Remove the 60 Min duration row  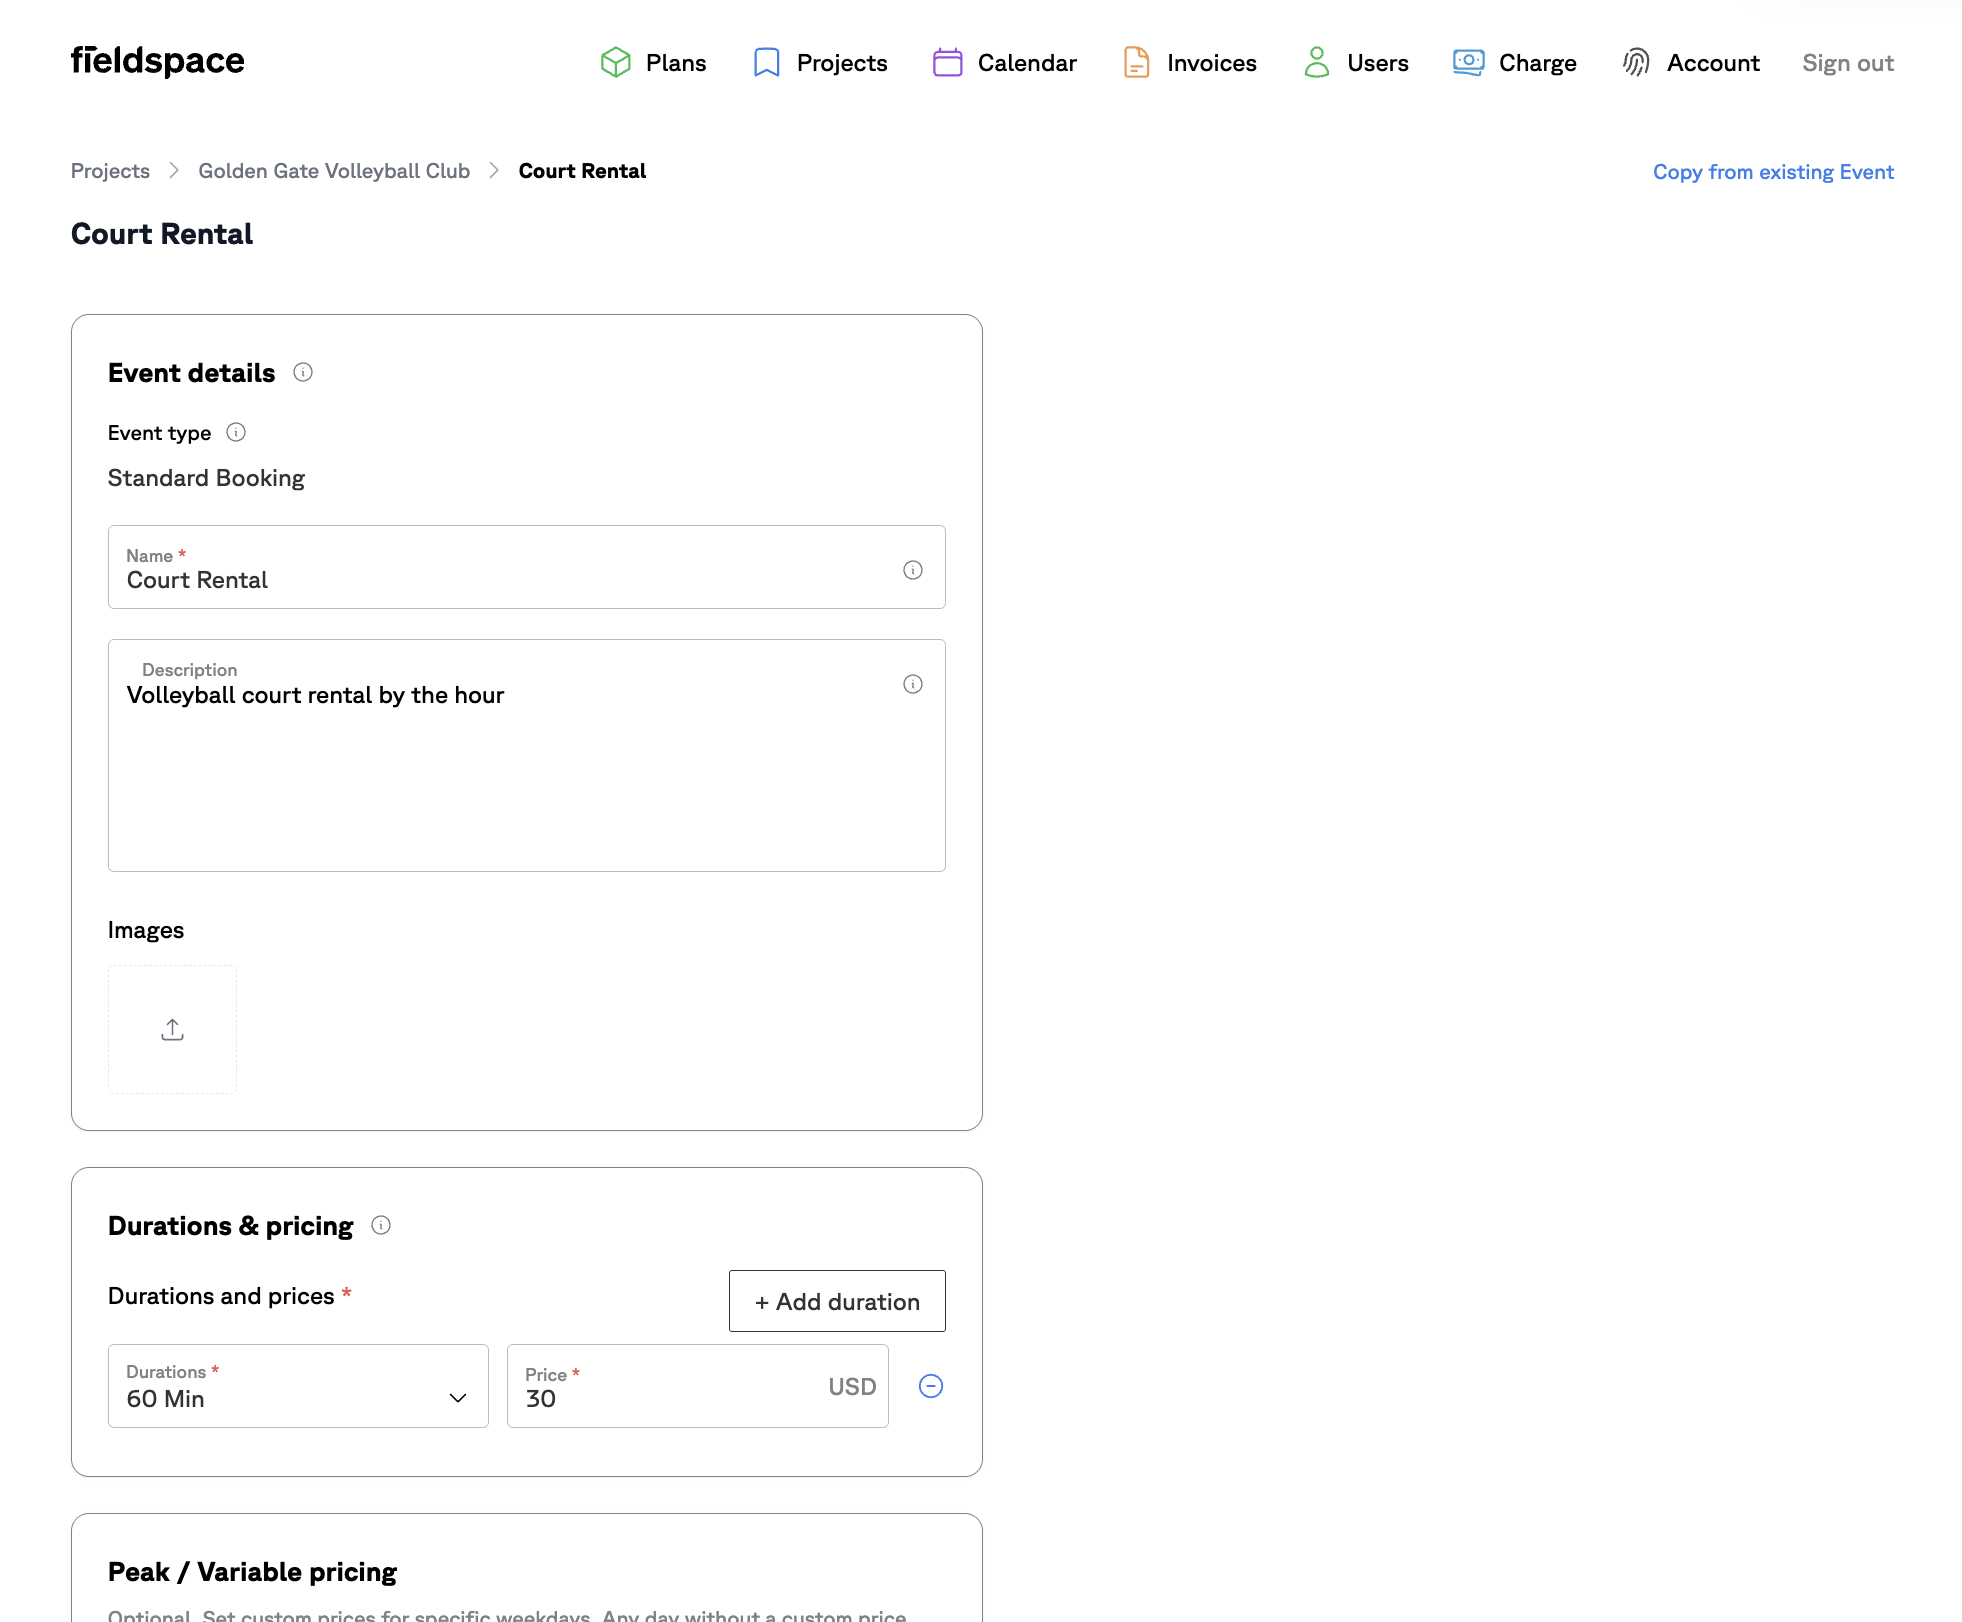point(931,1386)
